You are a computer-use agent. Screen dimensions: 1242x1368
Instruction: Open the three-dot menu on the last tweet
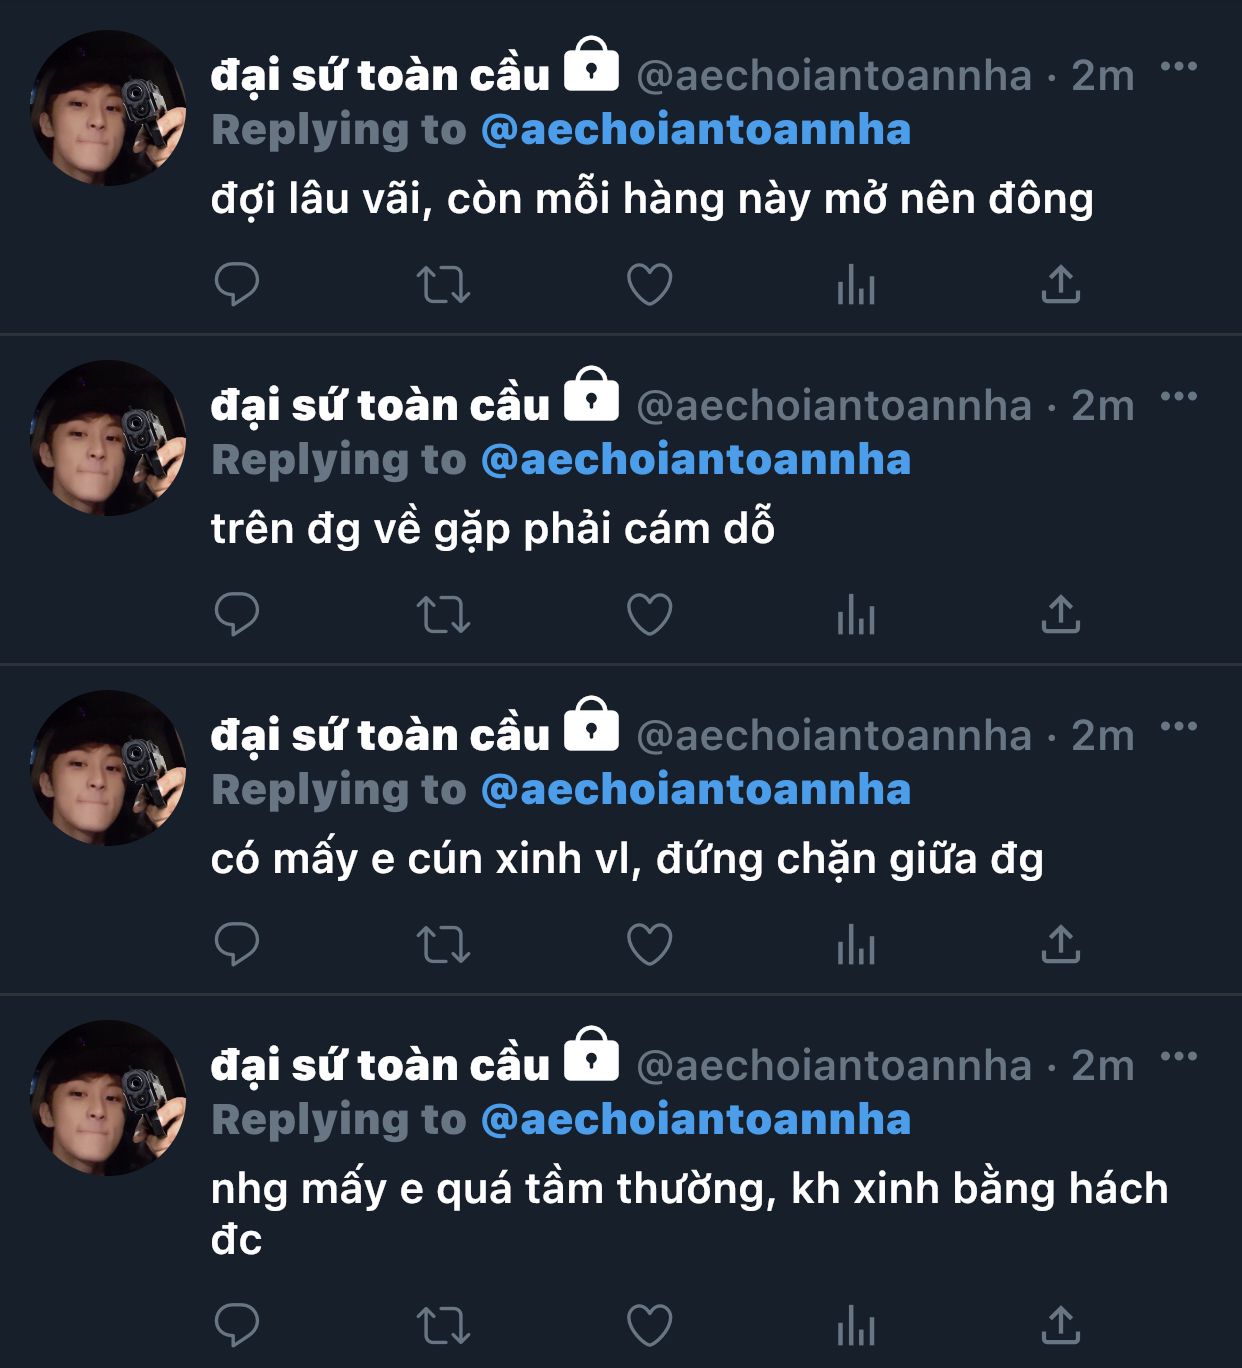[x=1179, y=1057]
